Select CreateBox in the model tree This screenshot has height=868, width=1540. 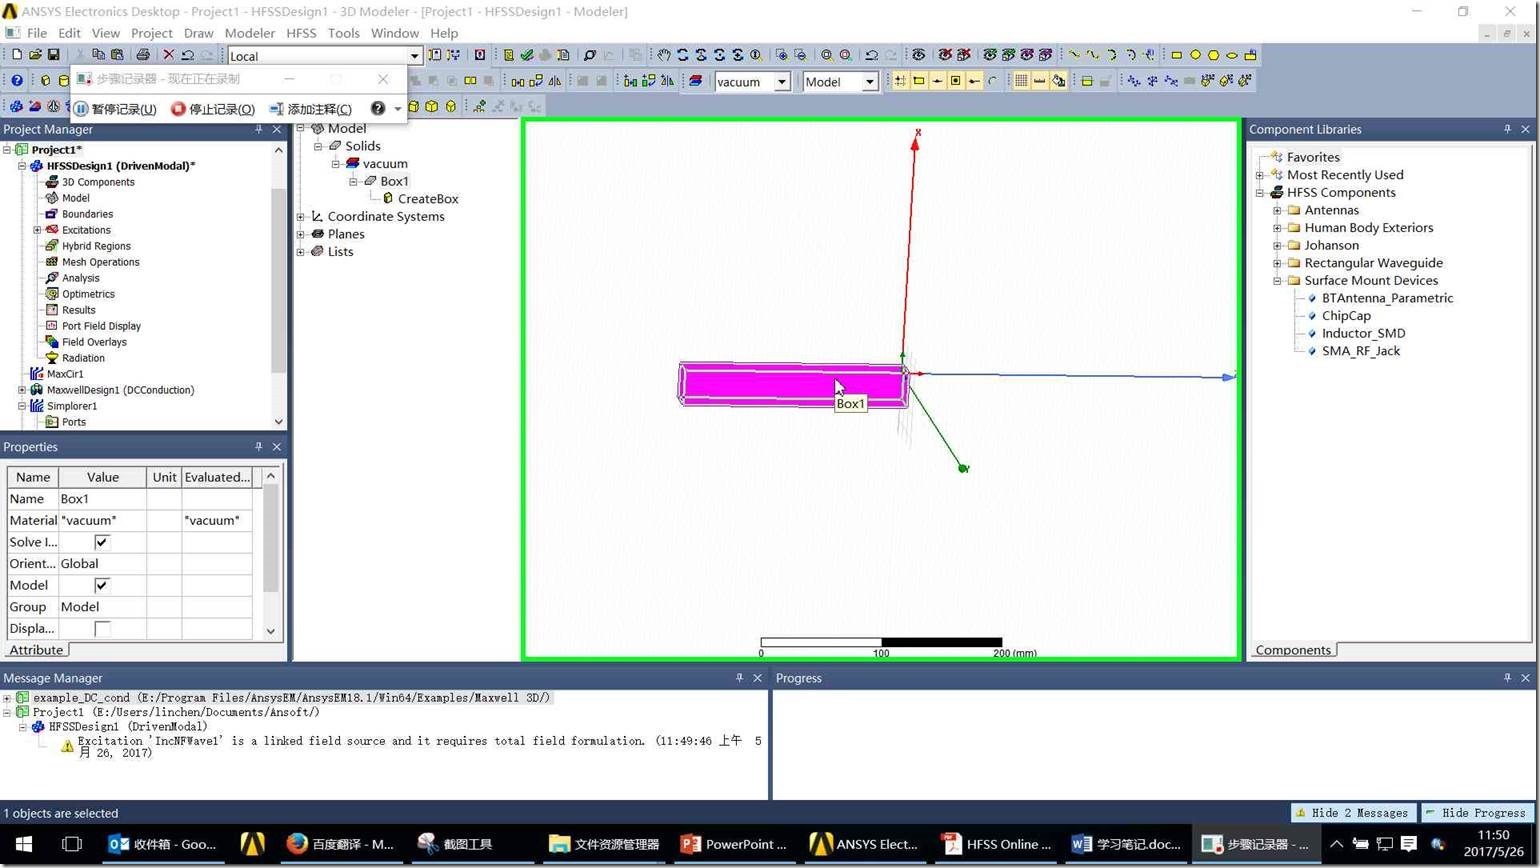click(428, 199)
